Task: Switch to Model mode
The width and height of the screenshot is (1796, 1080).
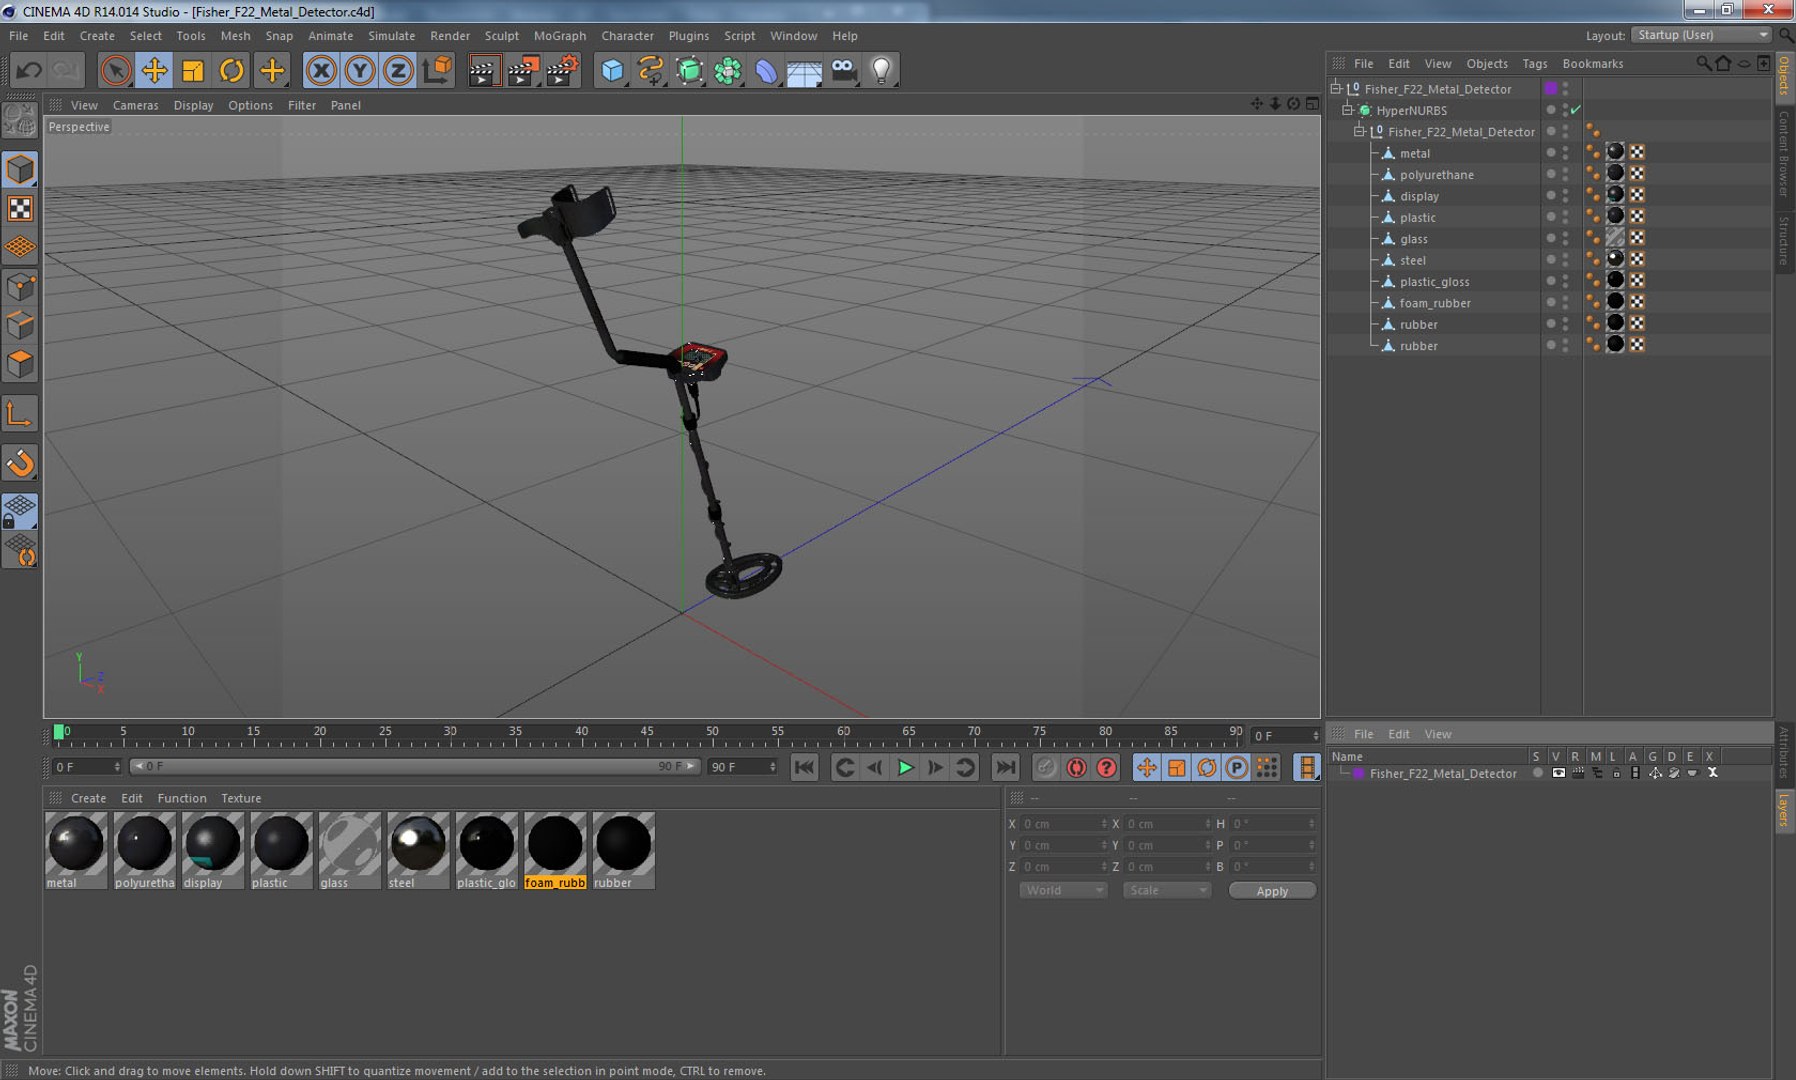Action: pos(20,169)
